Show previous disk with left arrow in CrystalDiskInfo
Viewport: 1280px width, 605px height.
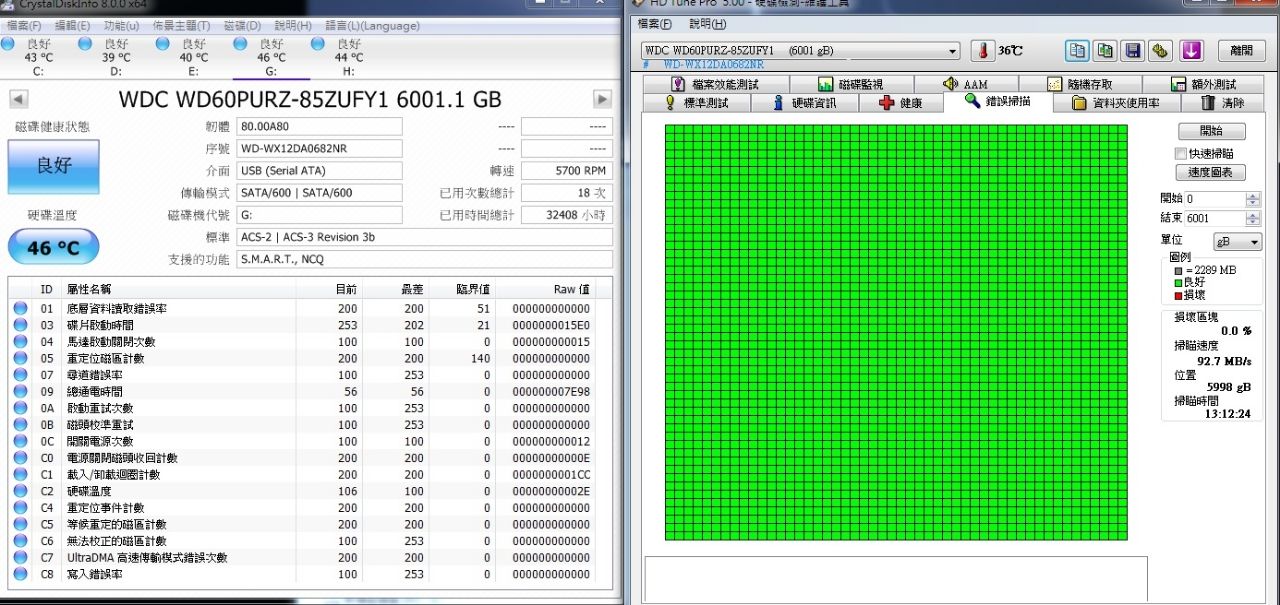coord(18,99)
